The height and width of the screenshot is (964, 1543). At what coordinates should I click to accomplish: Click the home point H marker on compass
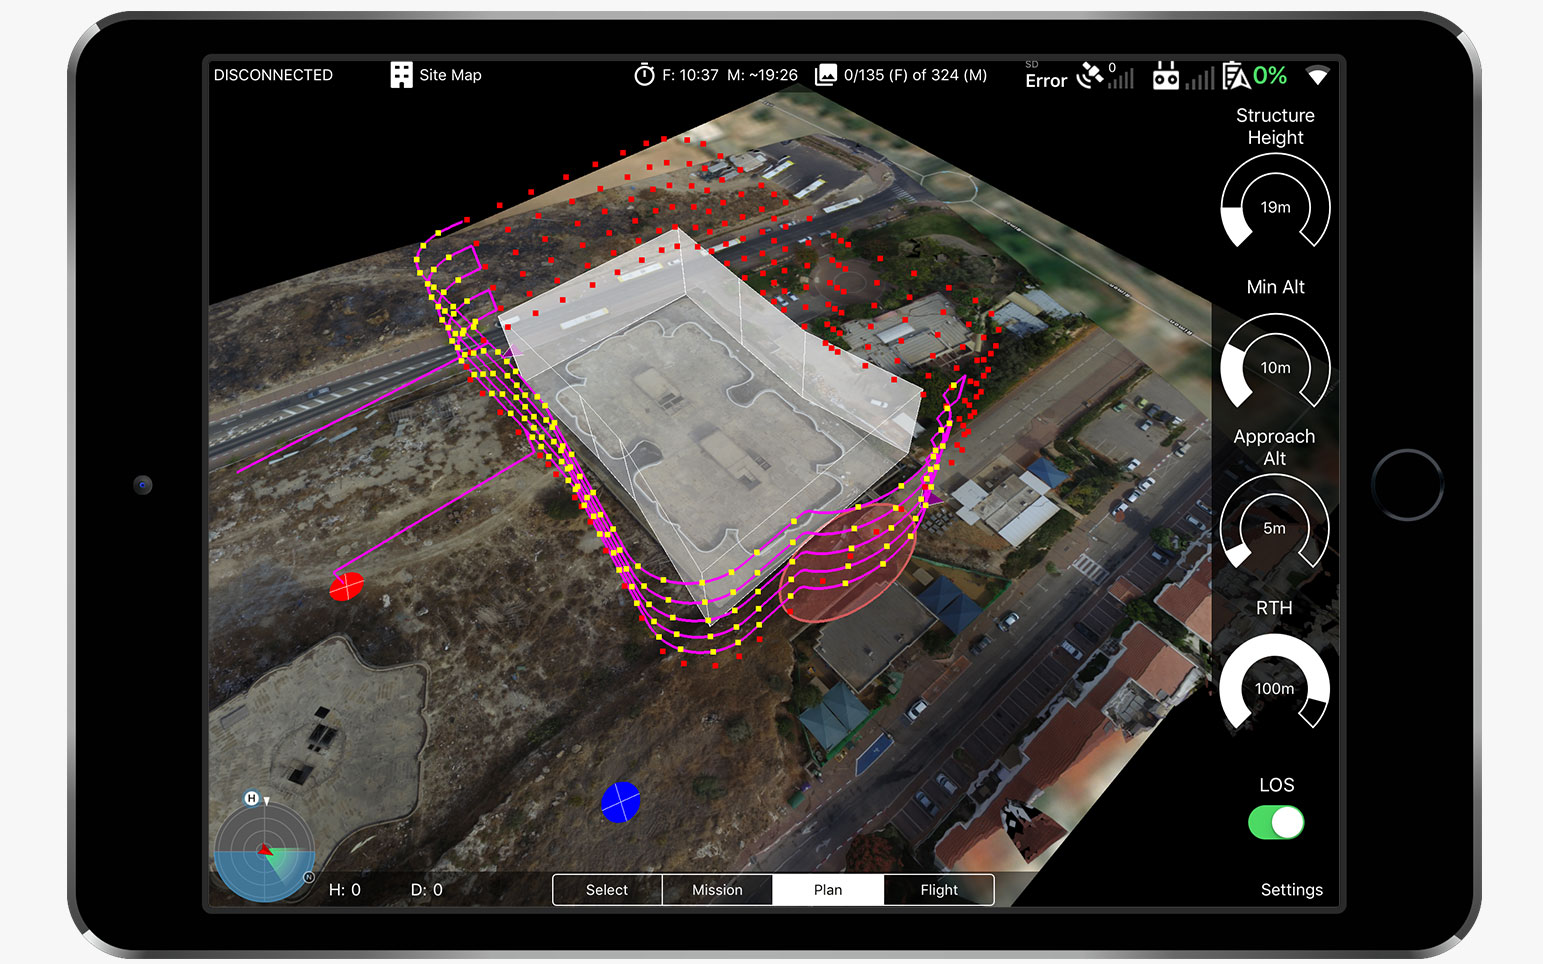click(252, 798)
